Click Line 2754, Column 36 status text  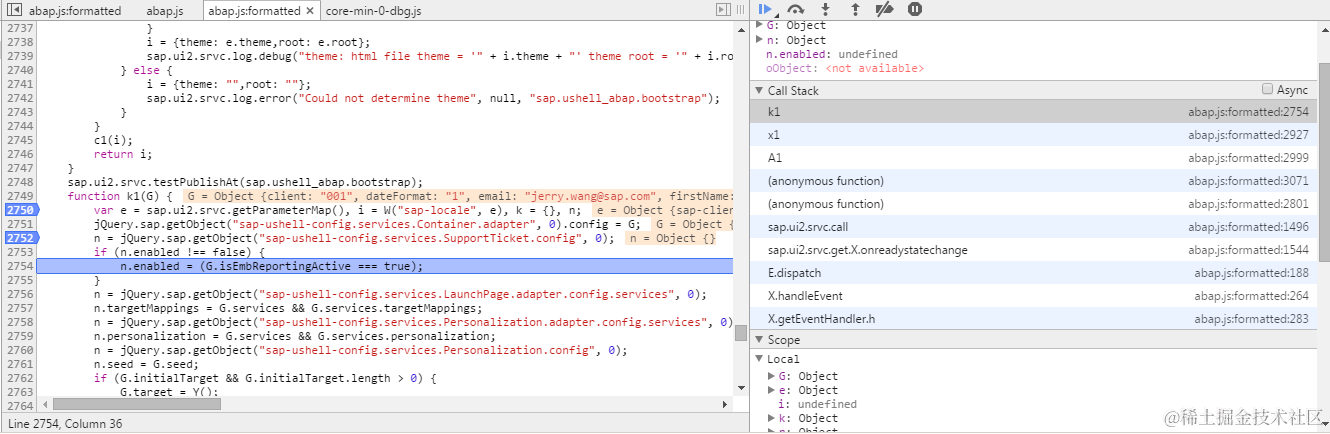(x=66, y=425)
